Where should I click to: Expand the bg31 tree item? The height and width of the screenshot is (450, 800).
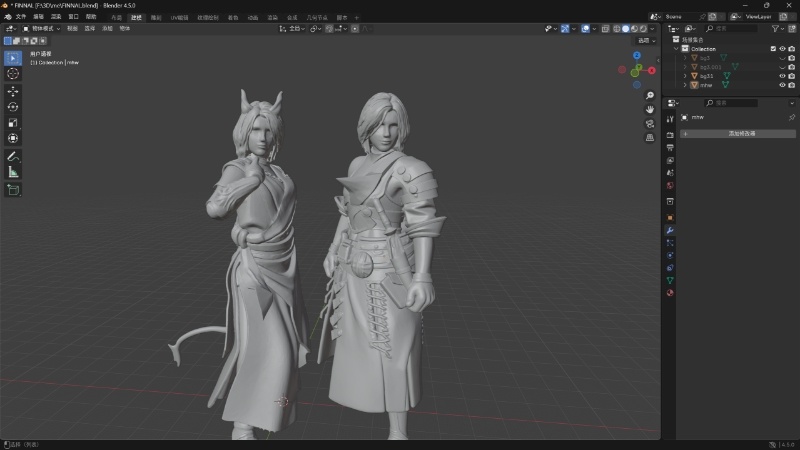tap(685, 76)
